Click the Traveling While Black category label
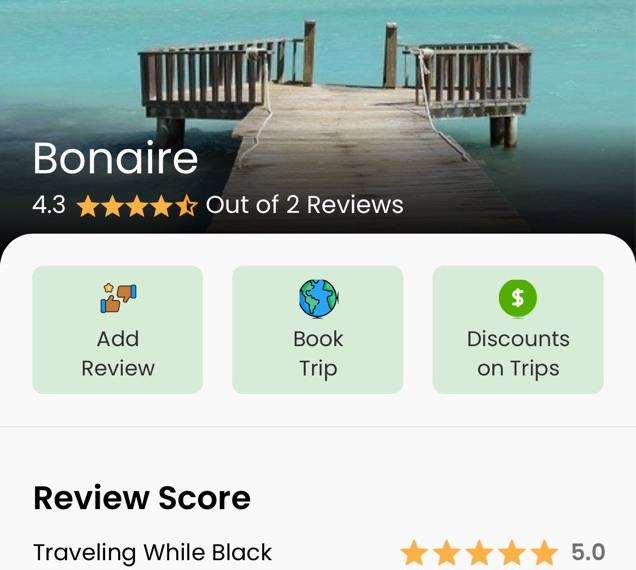The height and width of the screenshot is (570, 636). 152,552
